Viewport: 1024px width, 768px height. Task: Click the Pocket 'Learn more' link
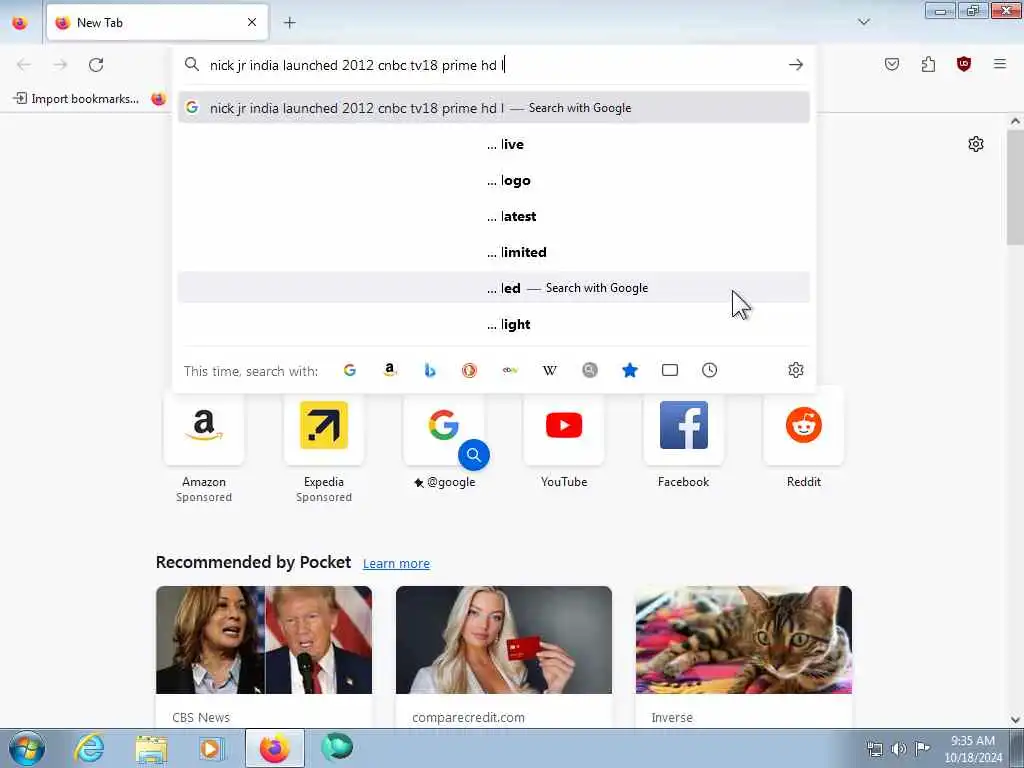[x=396, y=564]
